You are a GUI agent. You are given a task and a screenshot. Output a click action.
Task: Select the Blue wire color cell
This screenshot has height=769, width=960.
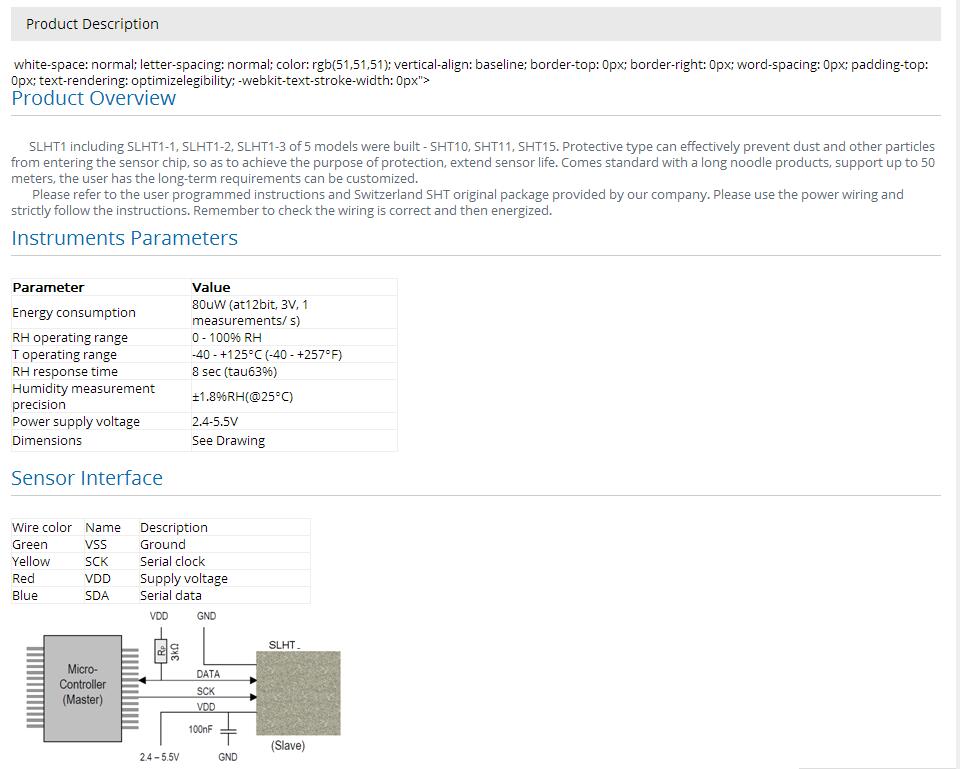tap(47, 595)
